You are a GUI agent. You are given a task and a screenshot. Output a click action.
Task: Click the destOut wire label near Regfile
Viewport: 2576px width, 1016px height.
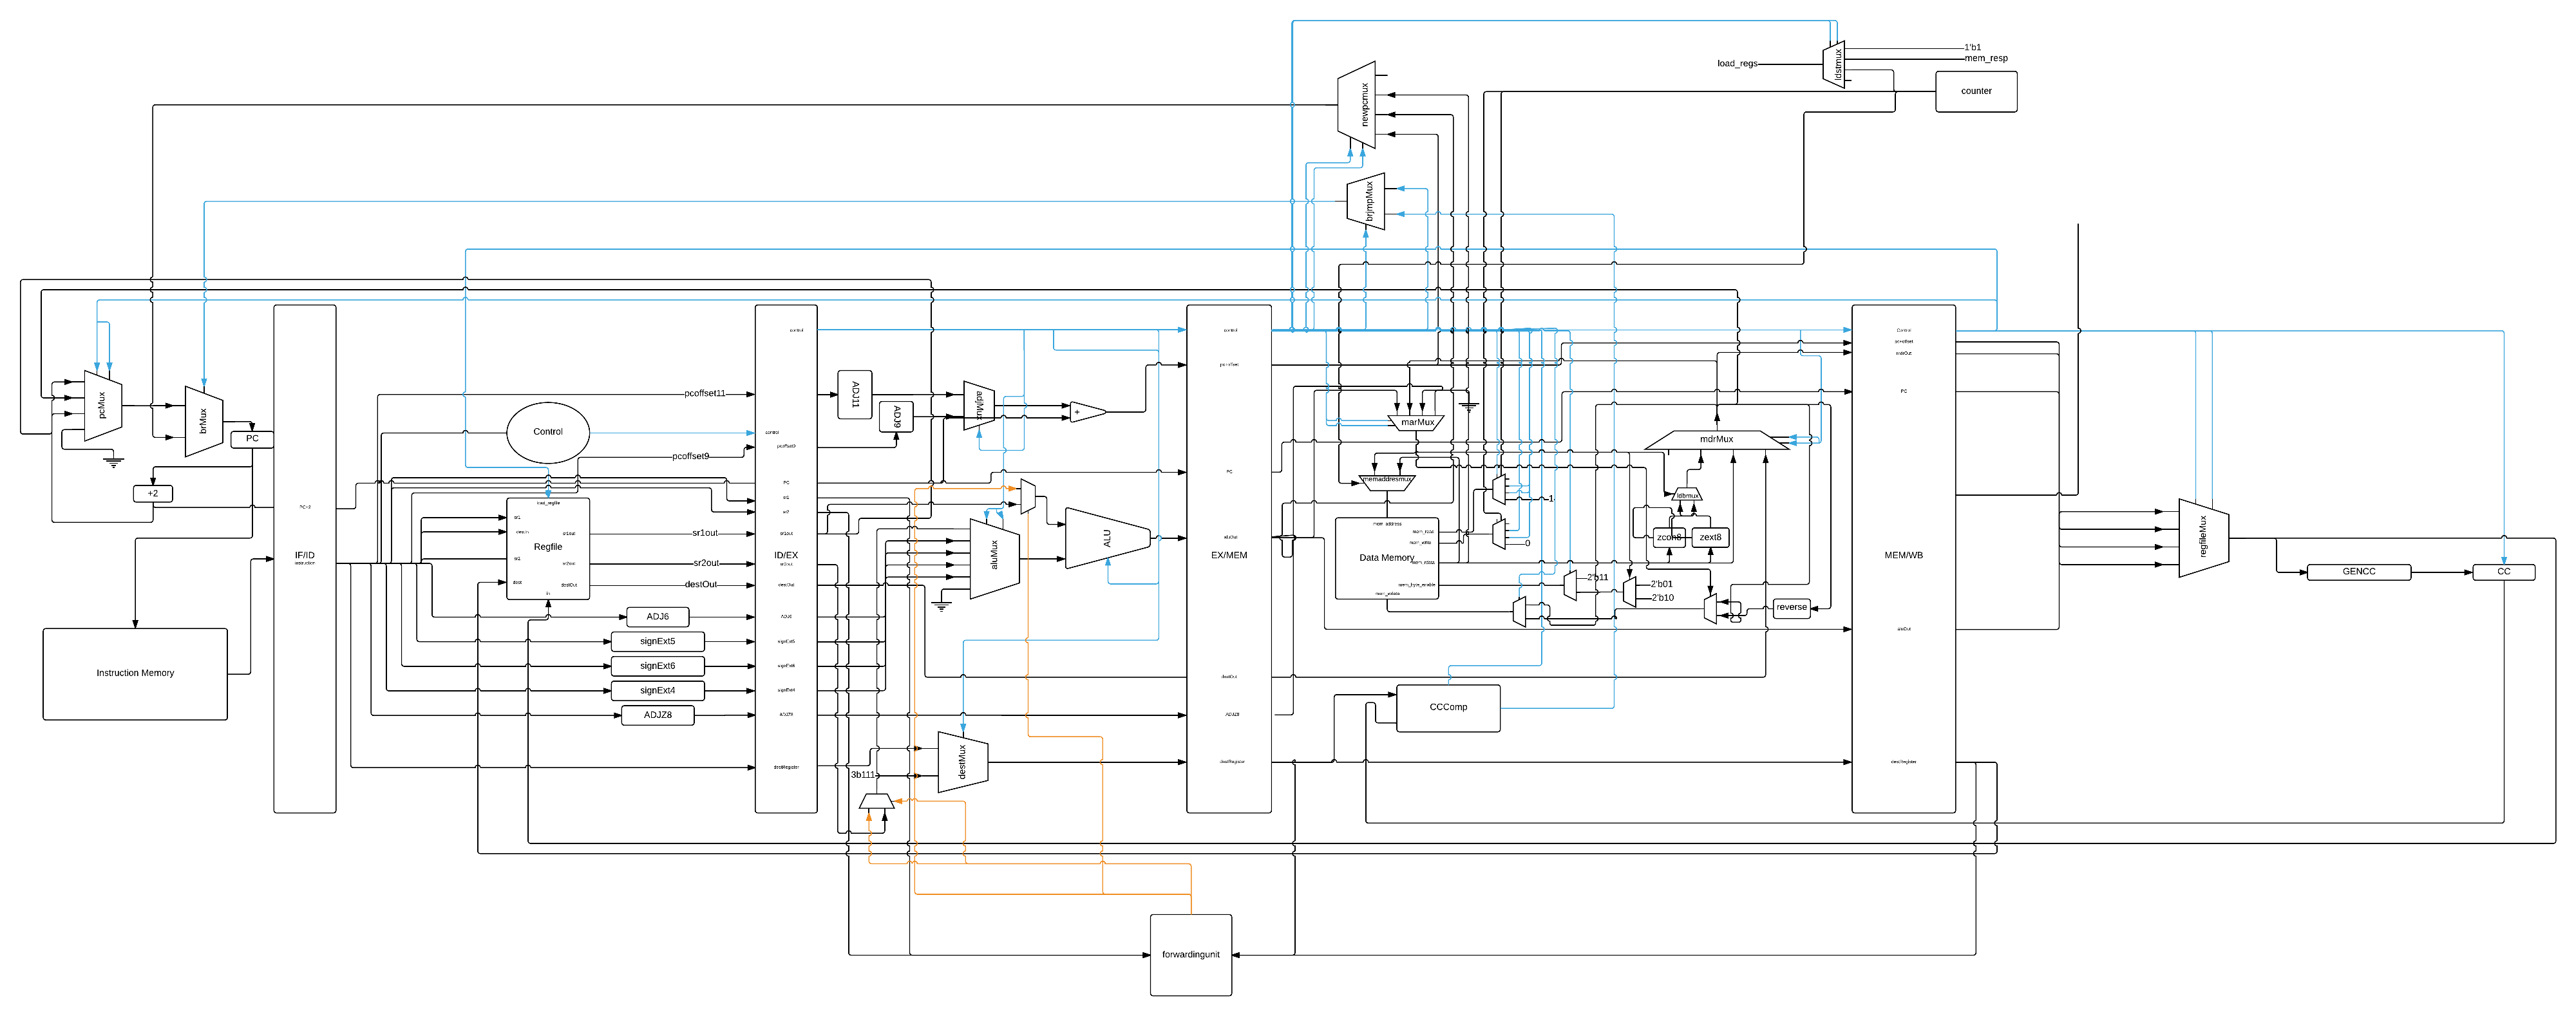click(701, 585)
